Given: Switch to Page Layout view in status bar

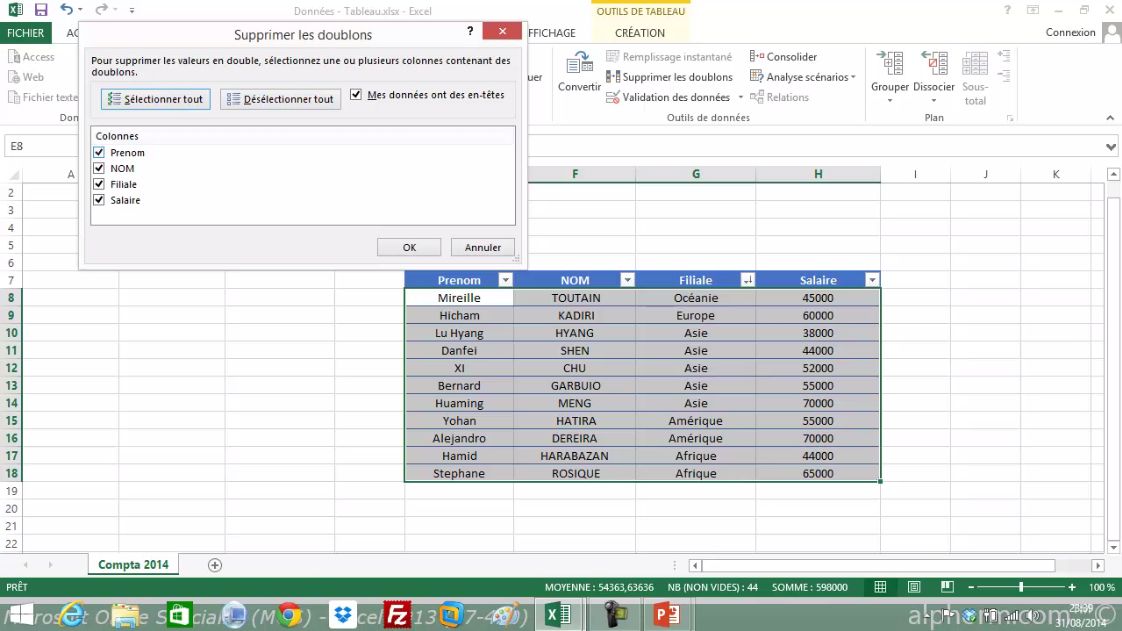Looking at the screenshot, I should coord(914,587).
